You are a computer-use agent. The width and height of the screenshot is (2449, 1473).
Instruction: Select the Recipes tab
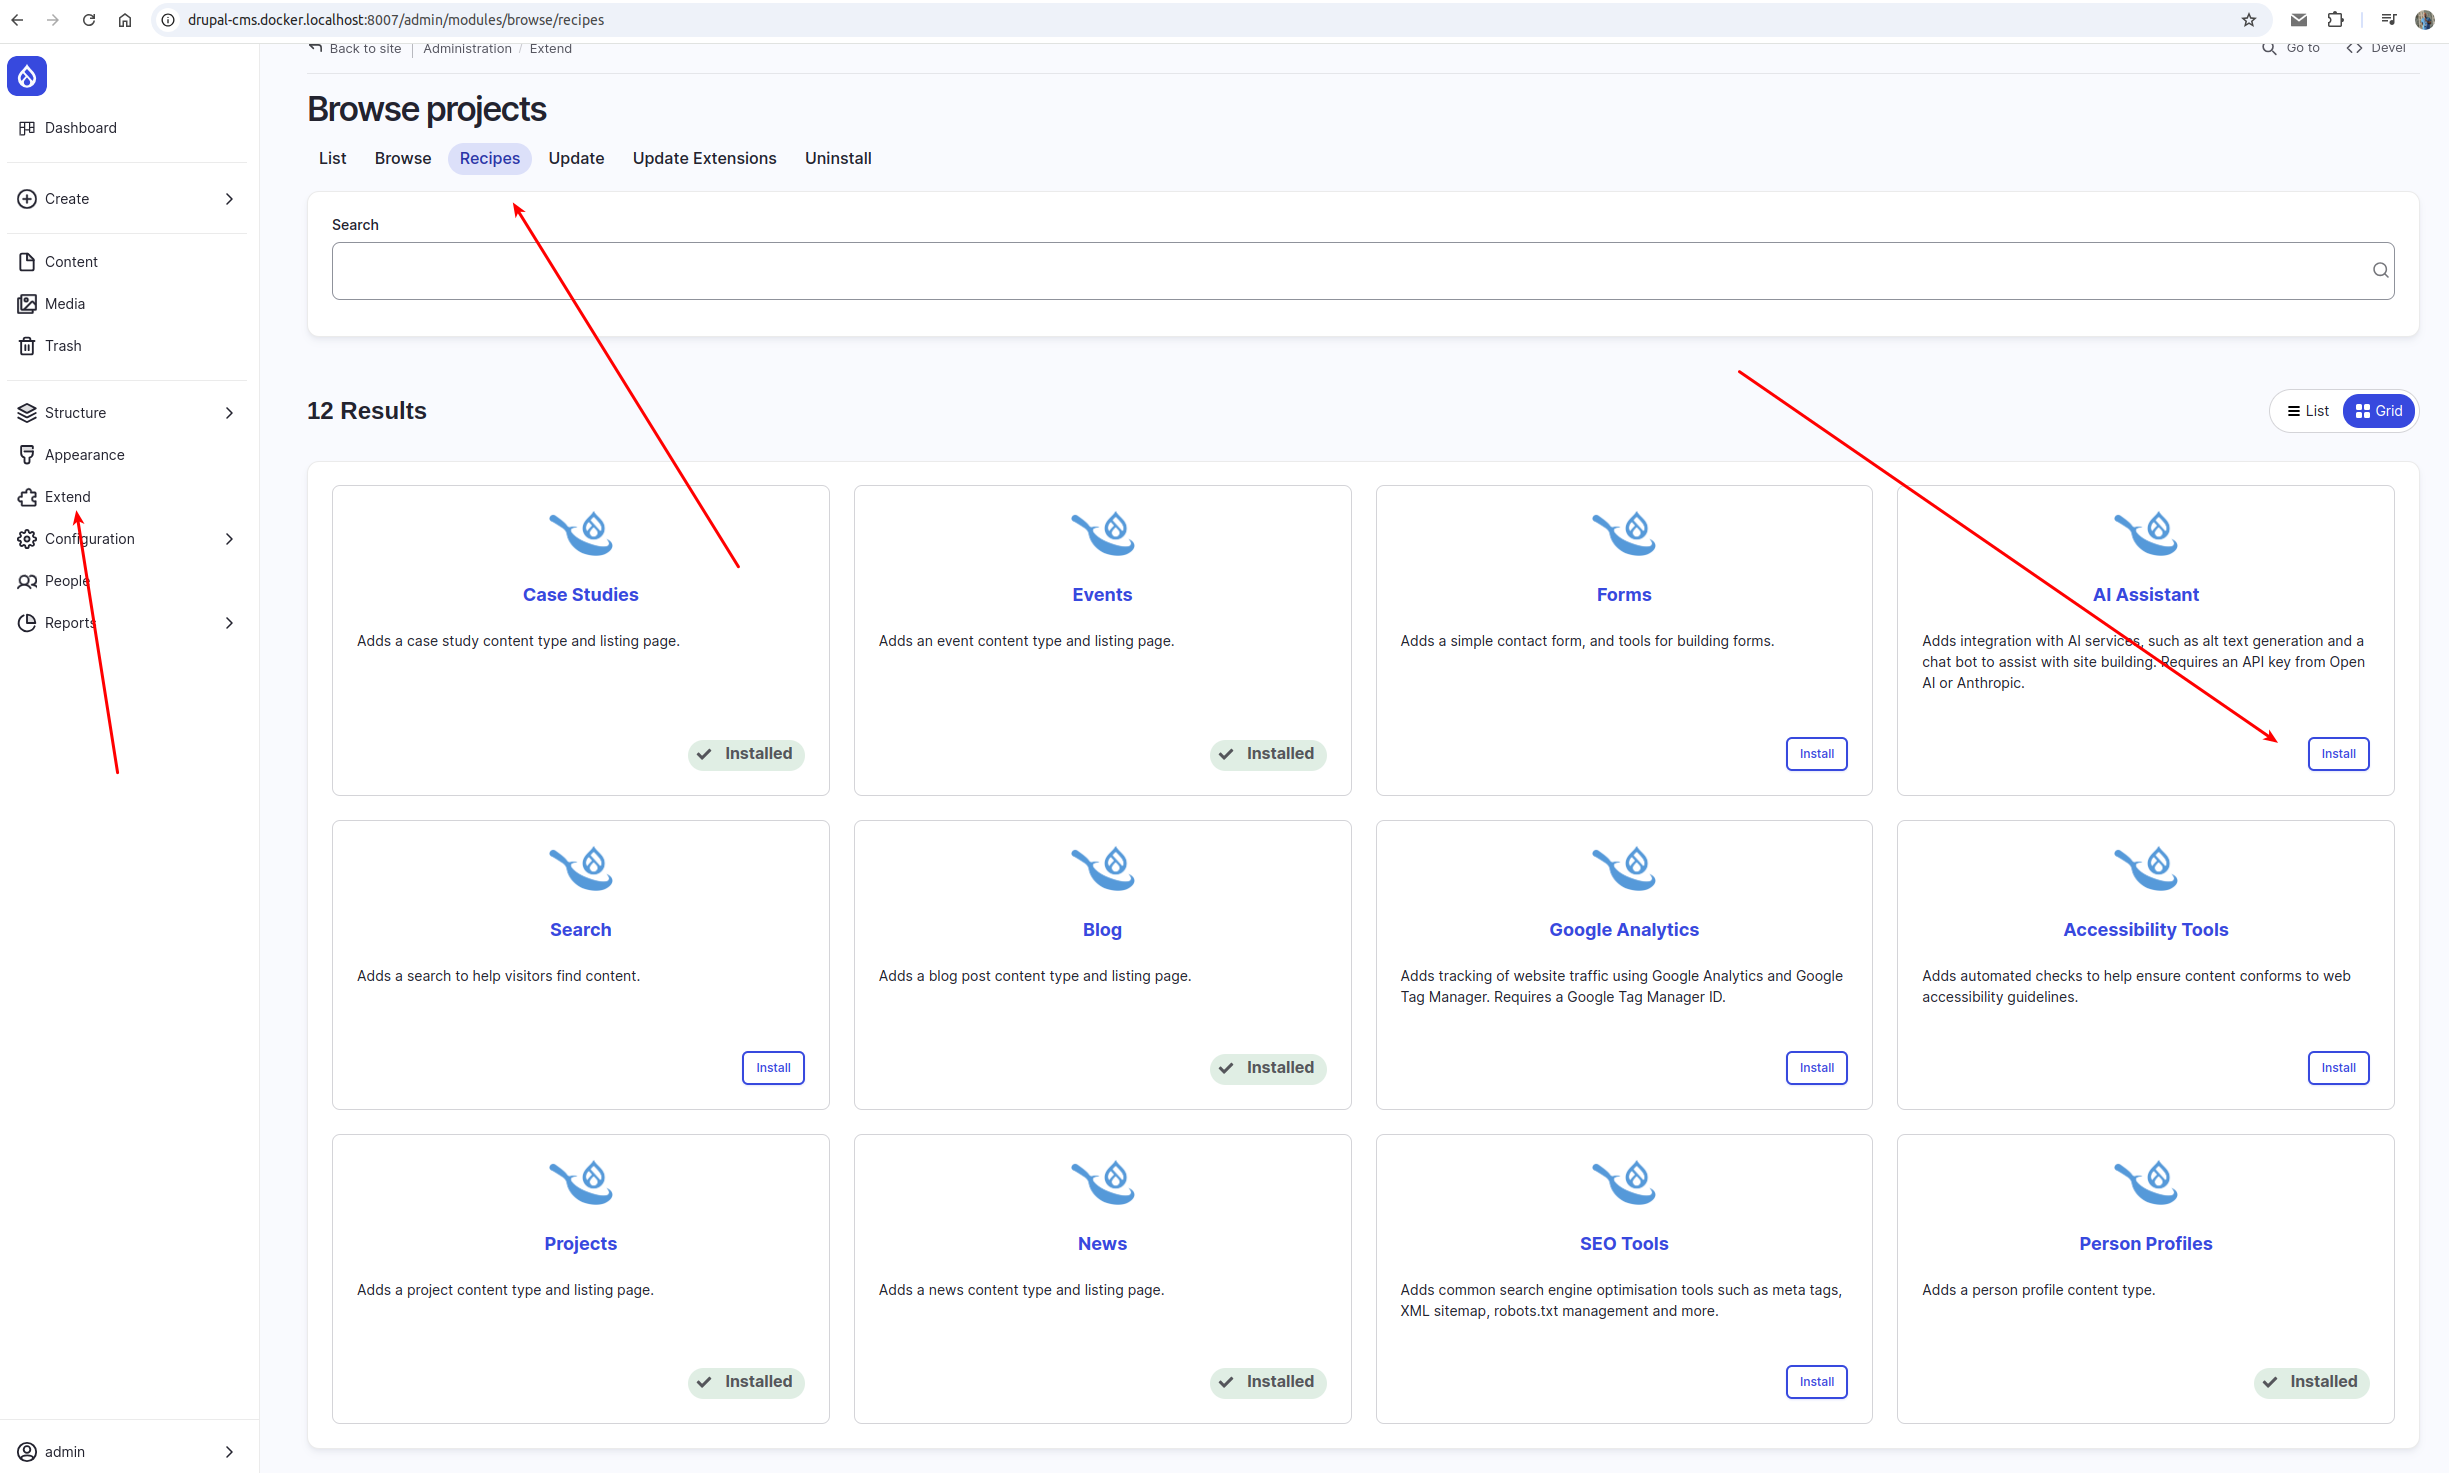(490, 157)
